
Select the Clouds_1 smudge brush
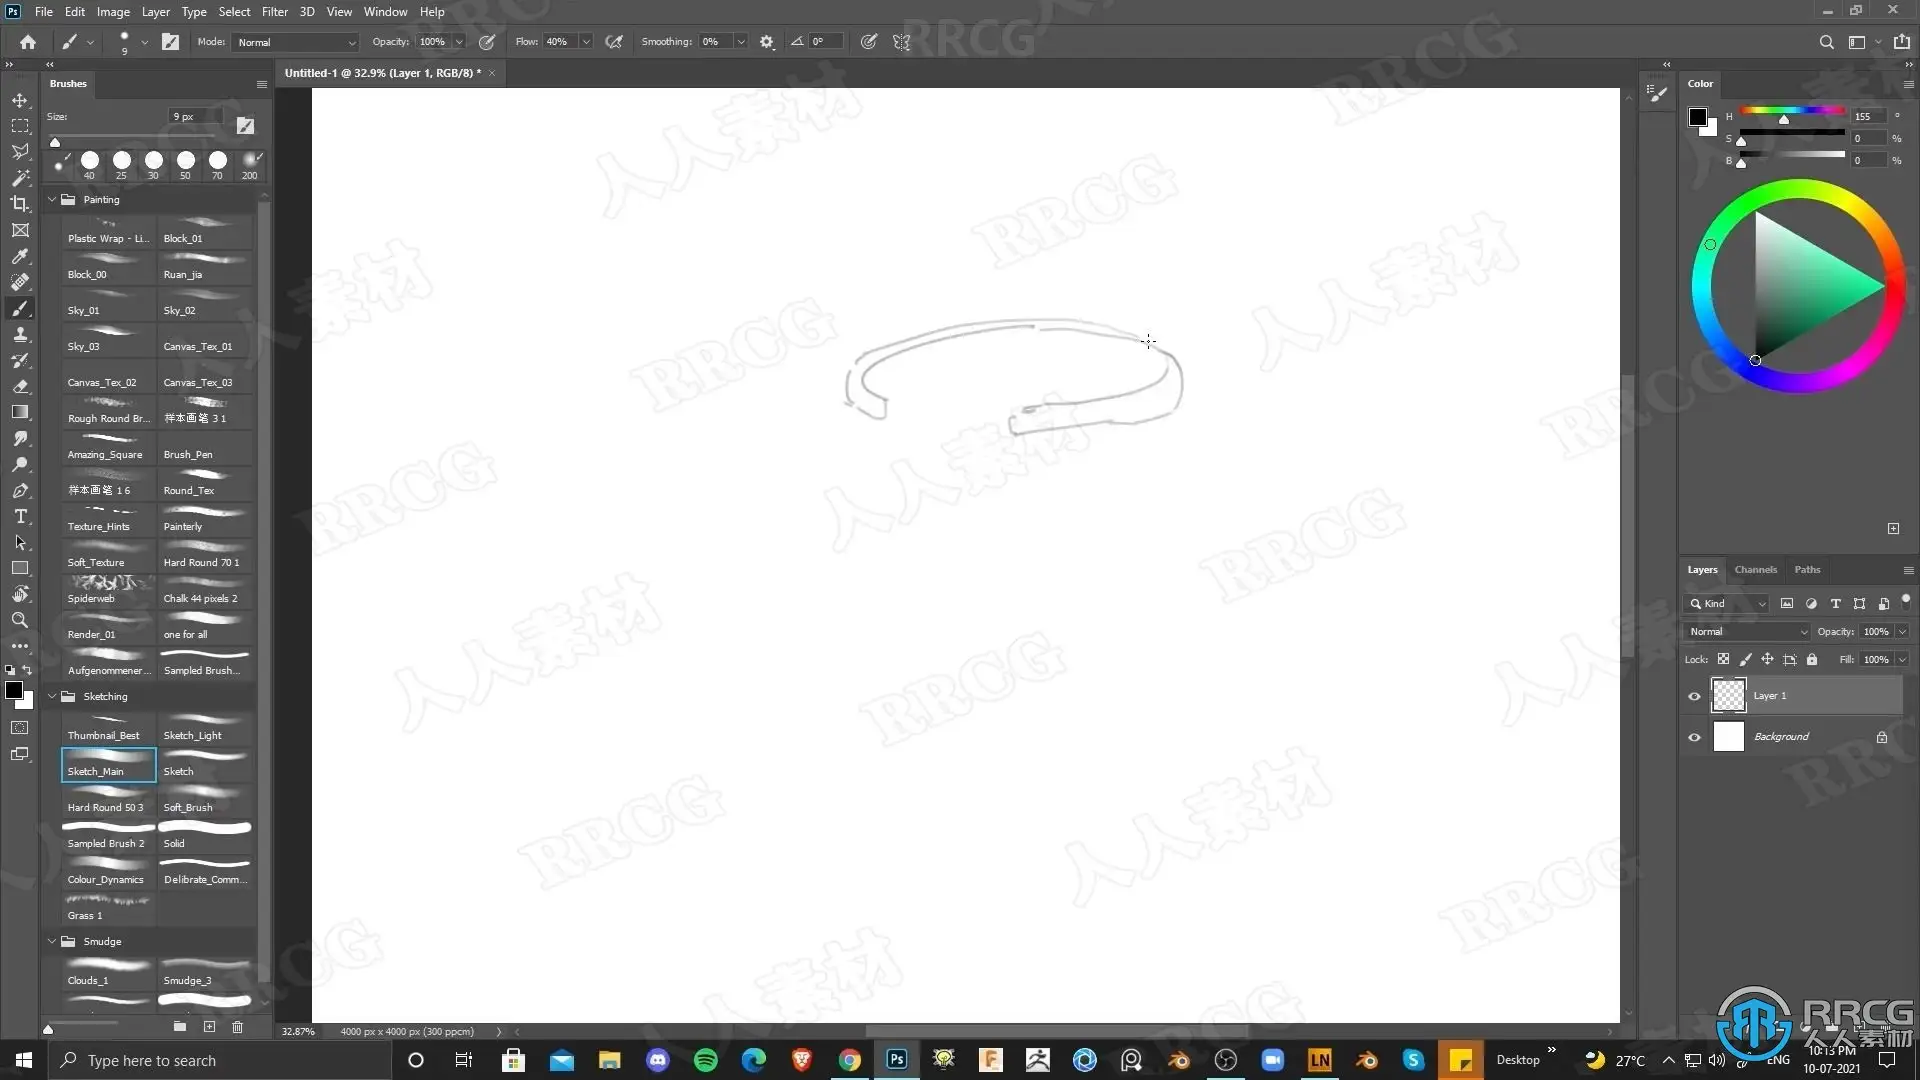[108, 972]
